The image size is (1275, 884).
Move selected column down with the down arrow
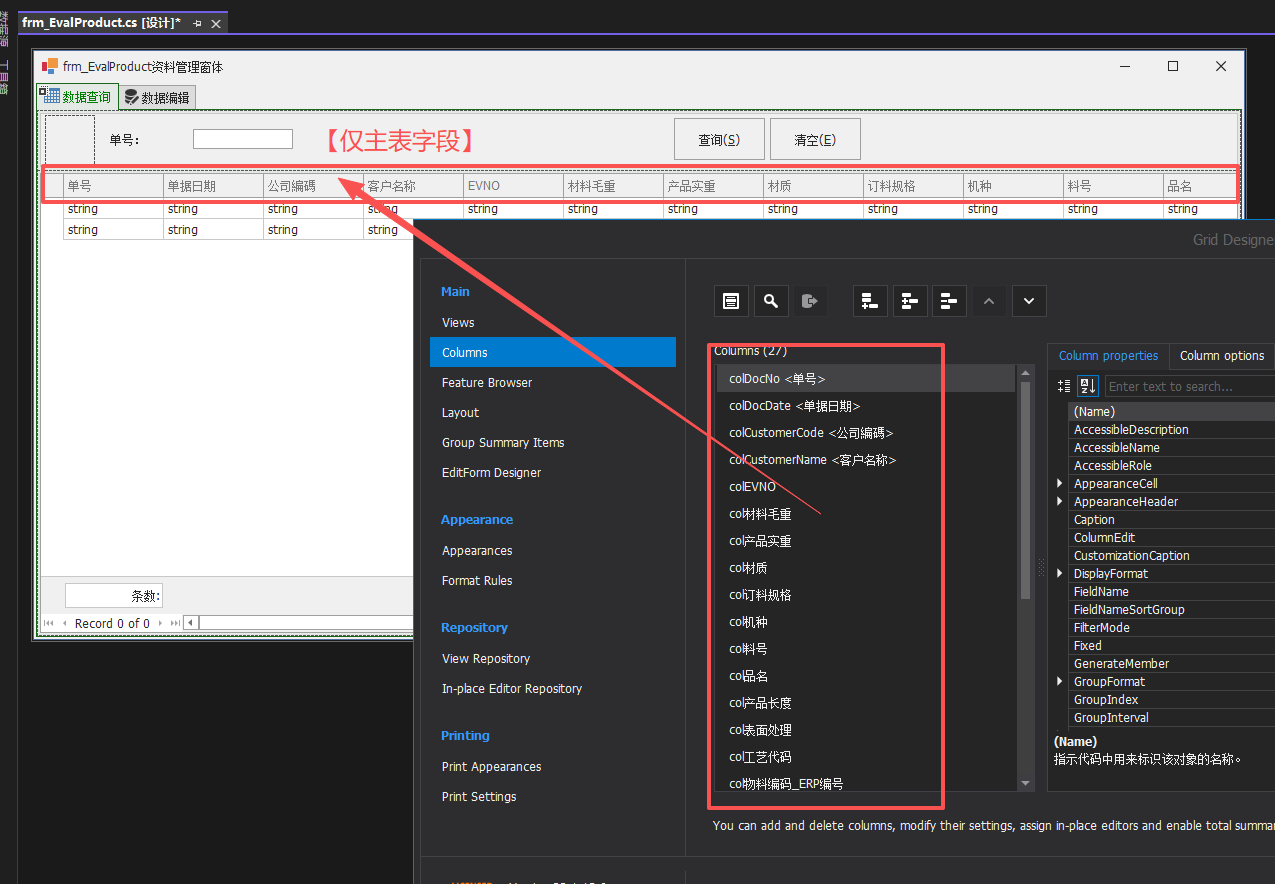click(1029, 300)
